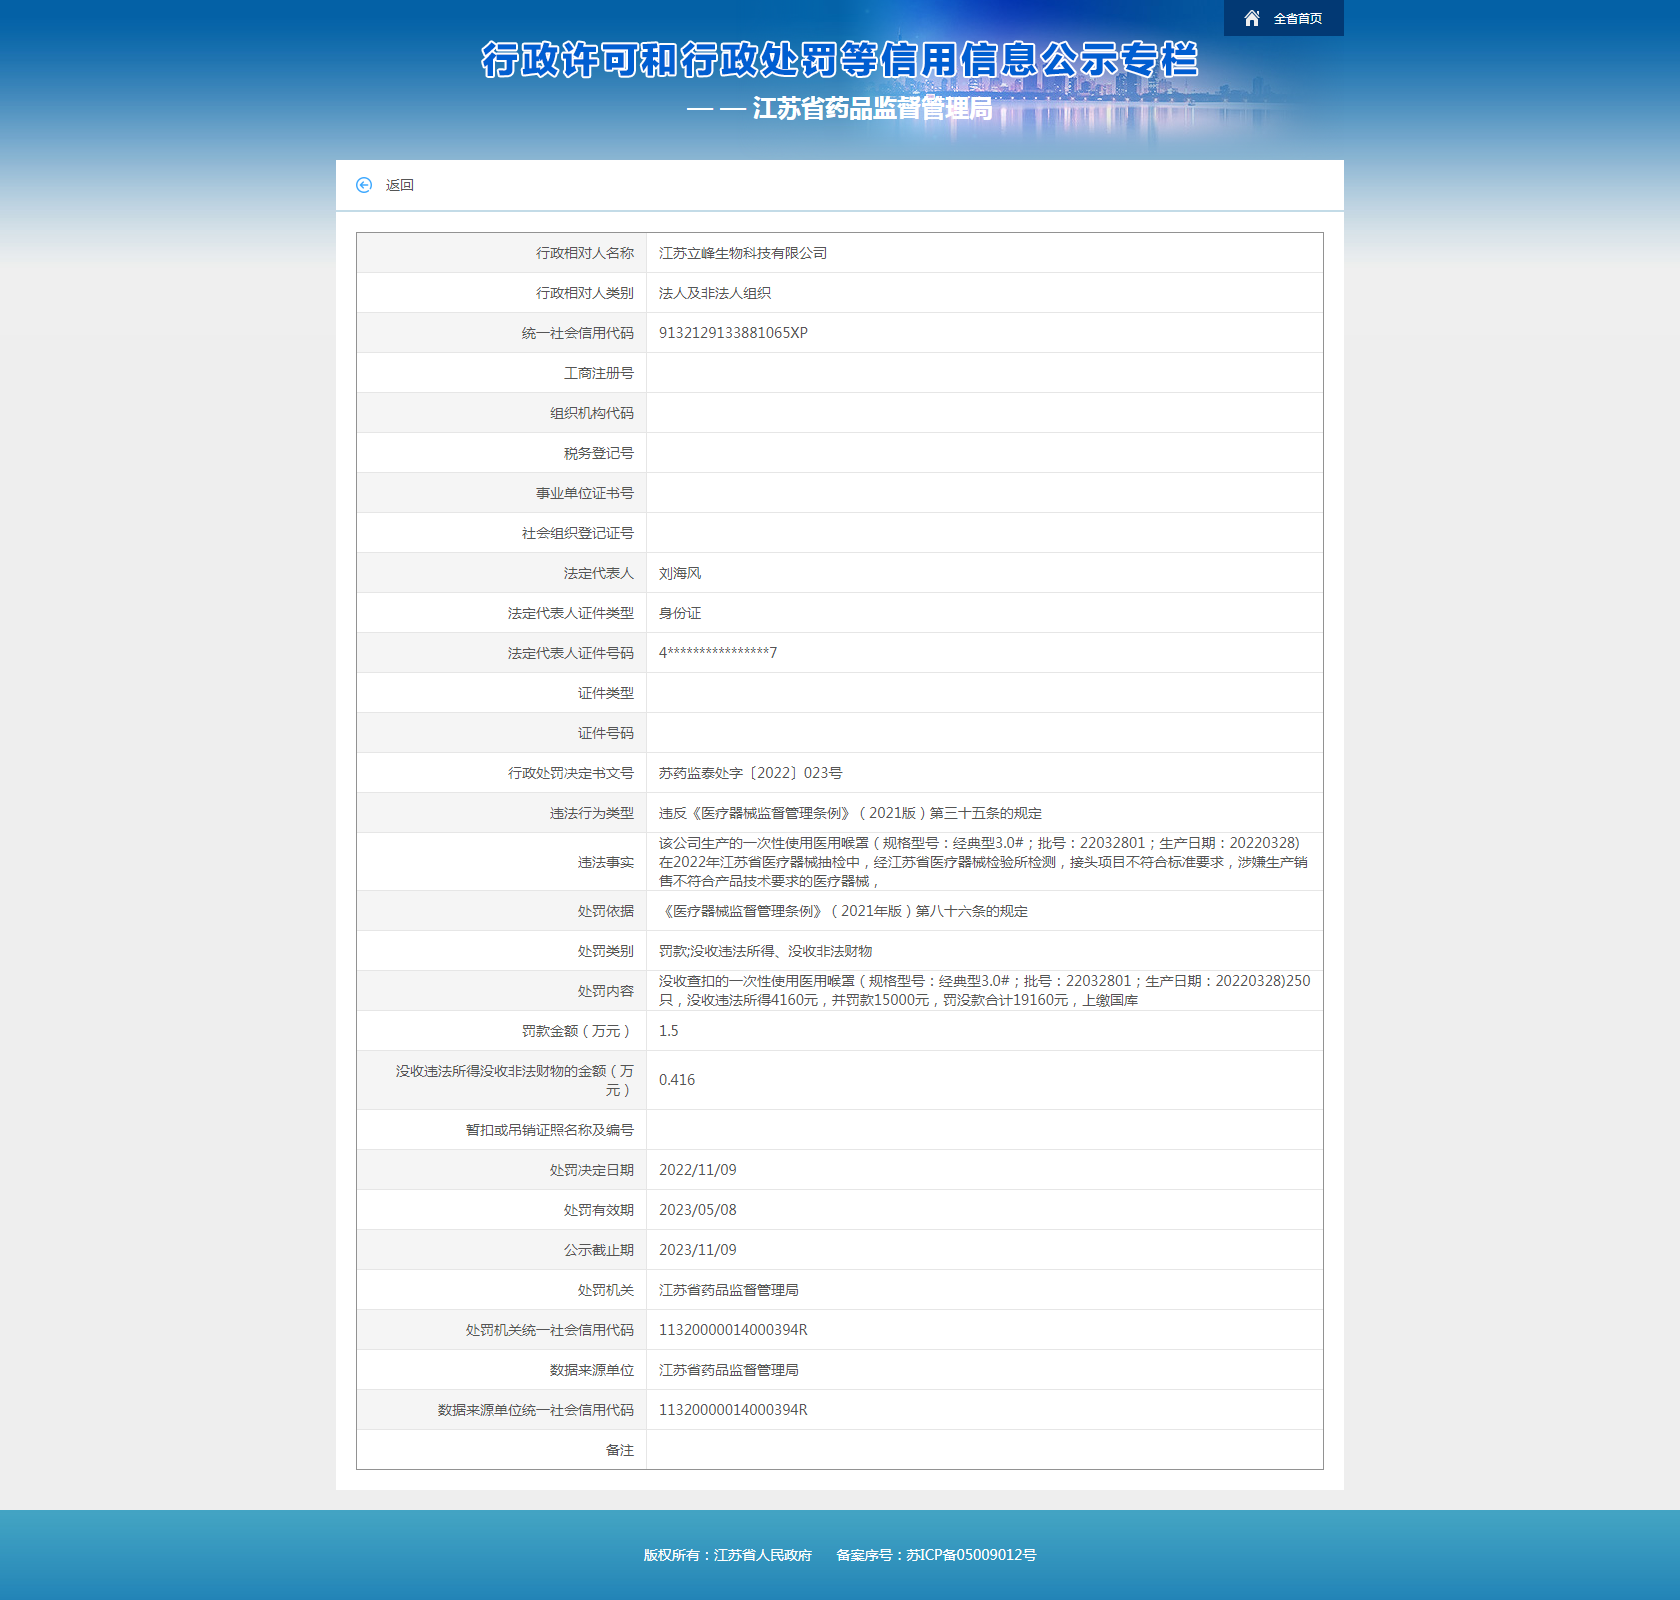The image size is (1680, 1600).
Task: Click the back arrow circle icon
Action: click(x=367, y=185)
